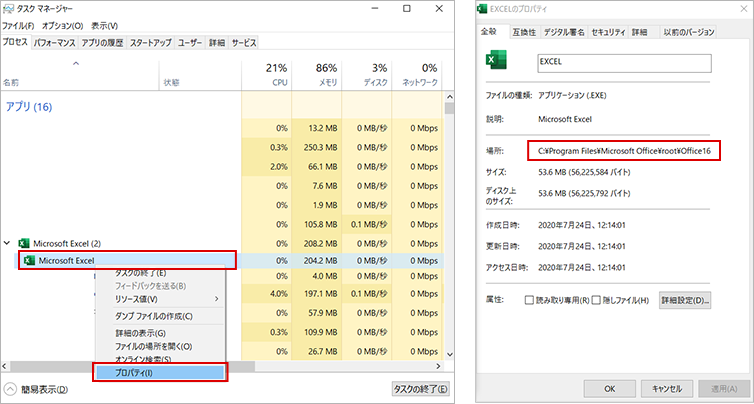Open the オプション(O) menu
This screenshot has width=754, height=404.
point(63,26)
